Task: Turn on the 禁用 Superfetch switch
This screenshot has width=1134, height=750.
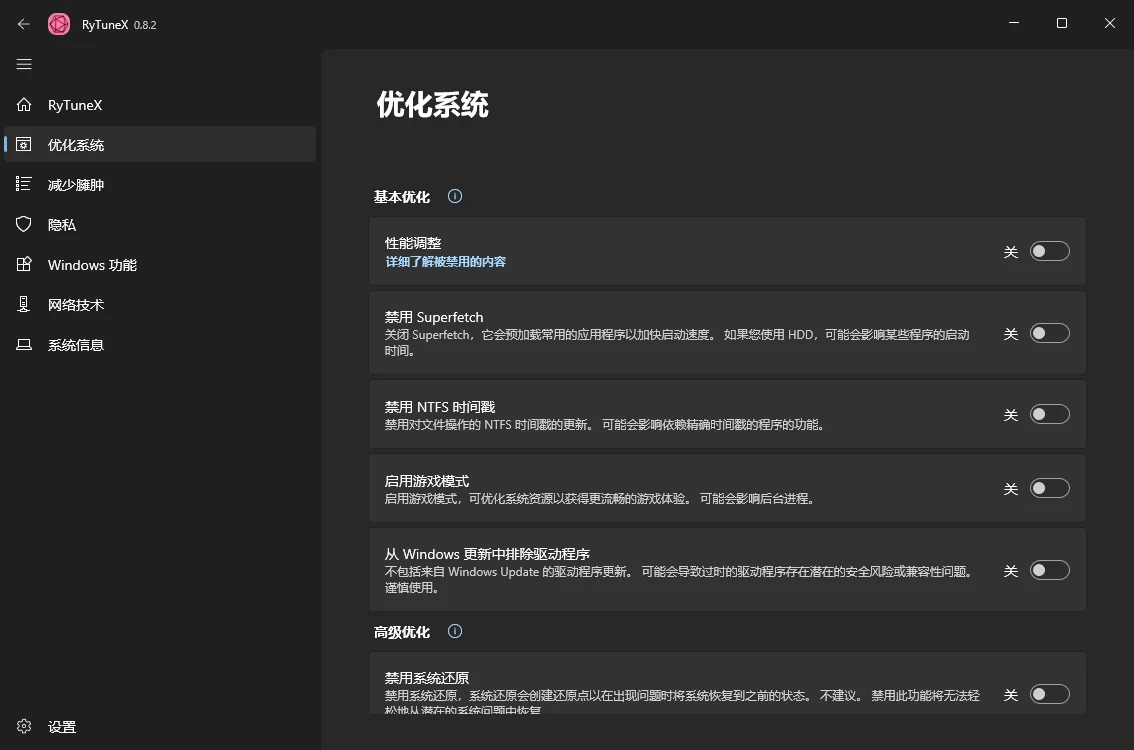Action: pos(1049,333)
